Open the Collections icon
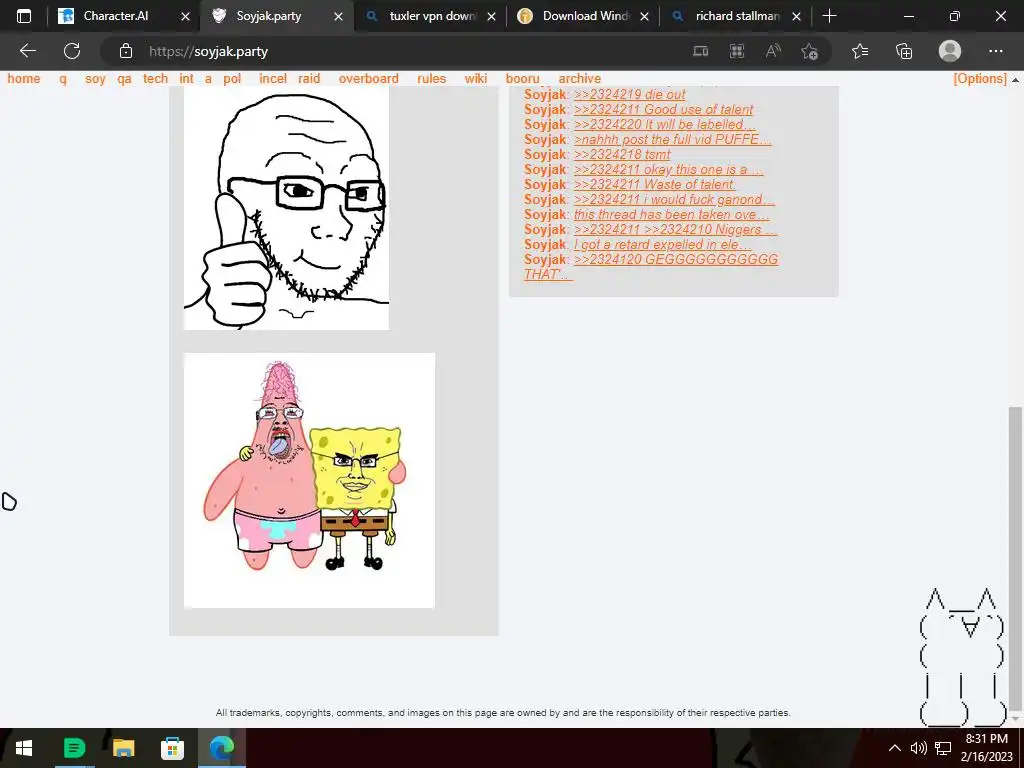The height and width of the screenshot is (768, 1024). click(x=904, y=51)
